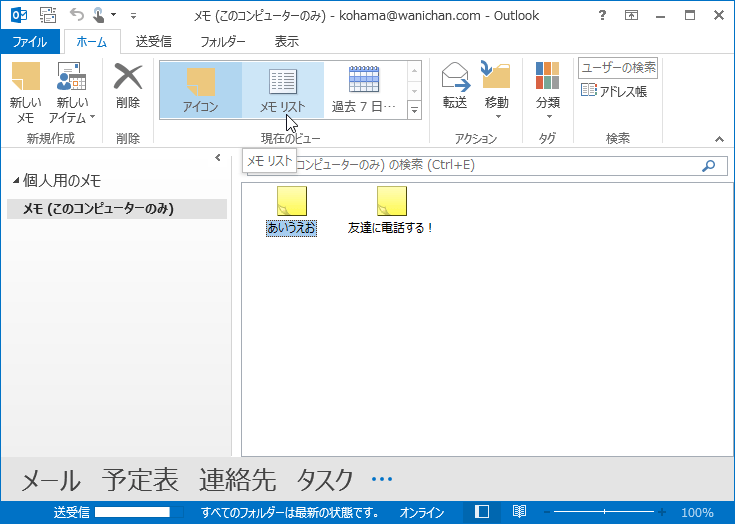
Task: Click the search magnifier icon
Action: click(x=709, y=165)
